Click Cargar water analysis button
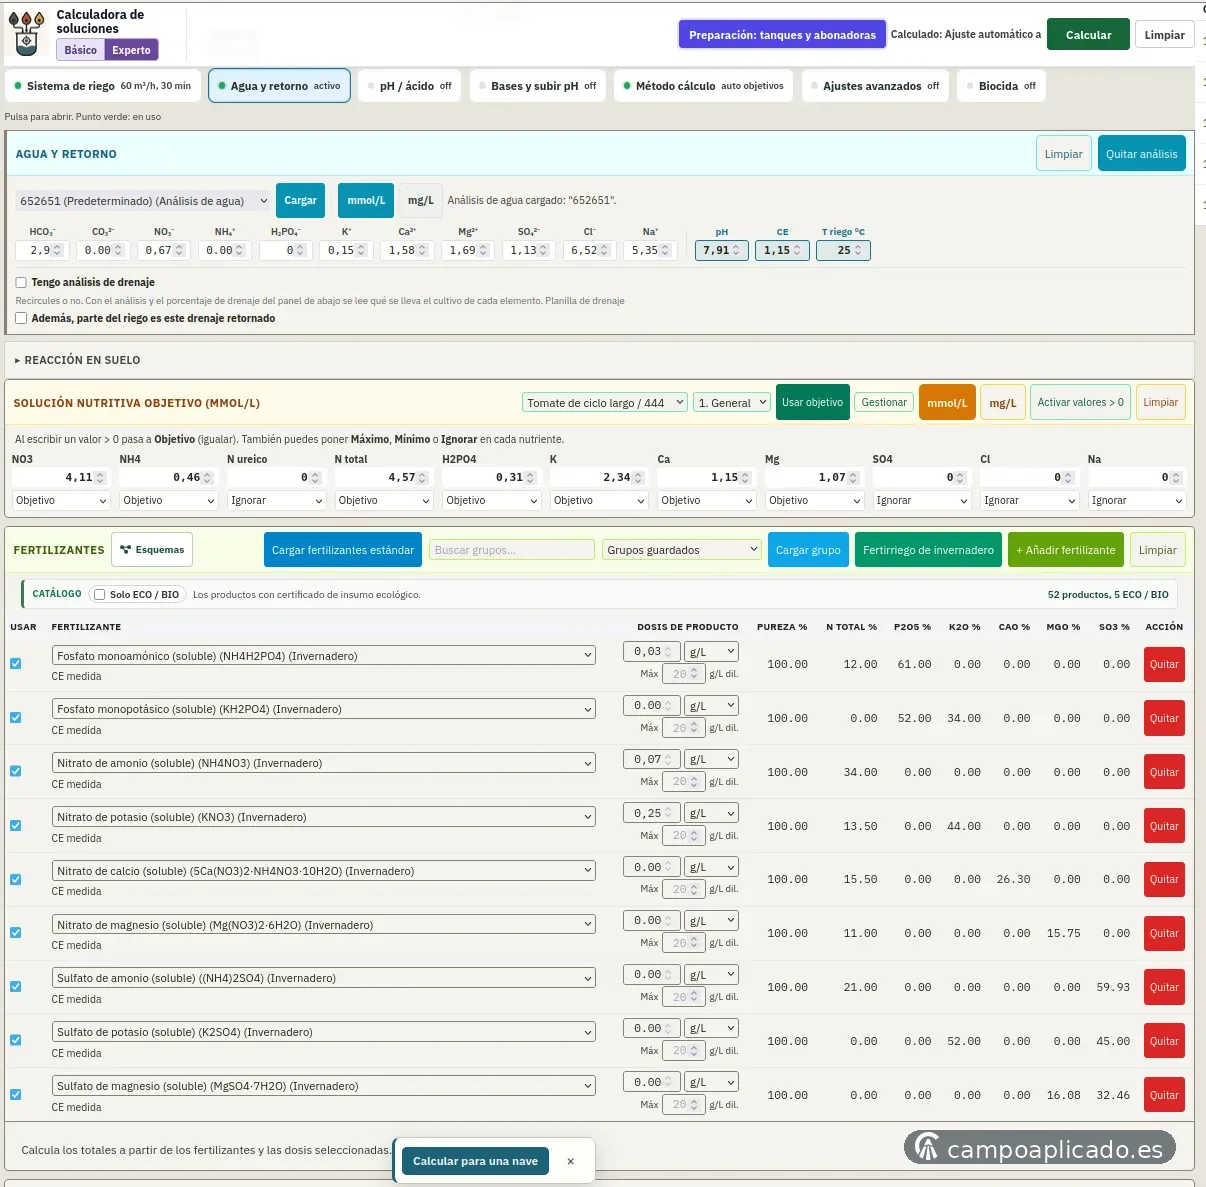Viewport: 1206px width, 1187px height. 300,201
